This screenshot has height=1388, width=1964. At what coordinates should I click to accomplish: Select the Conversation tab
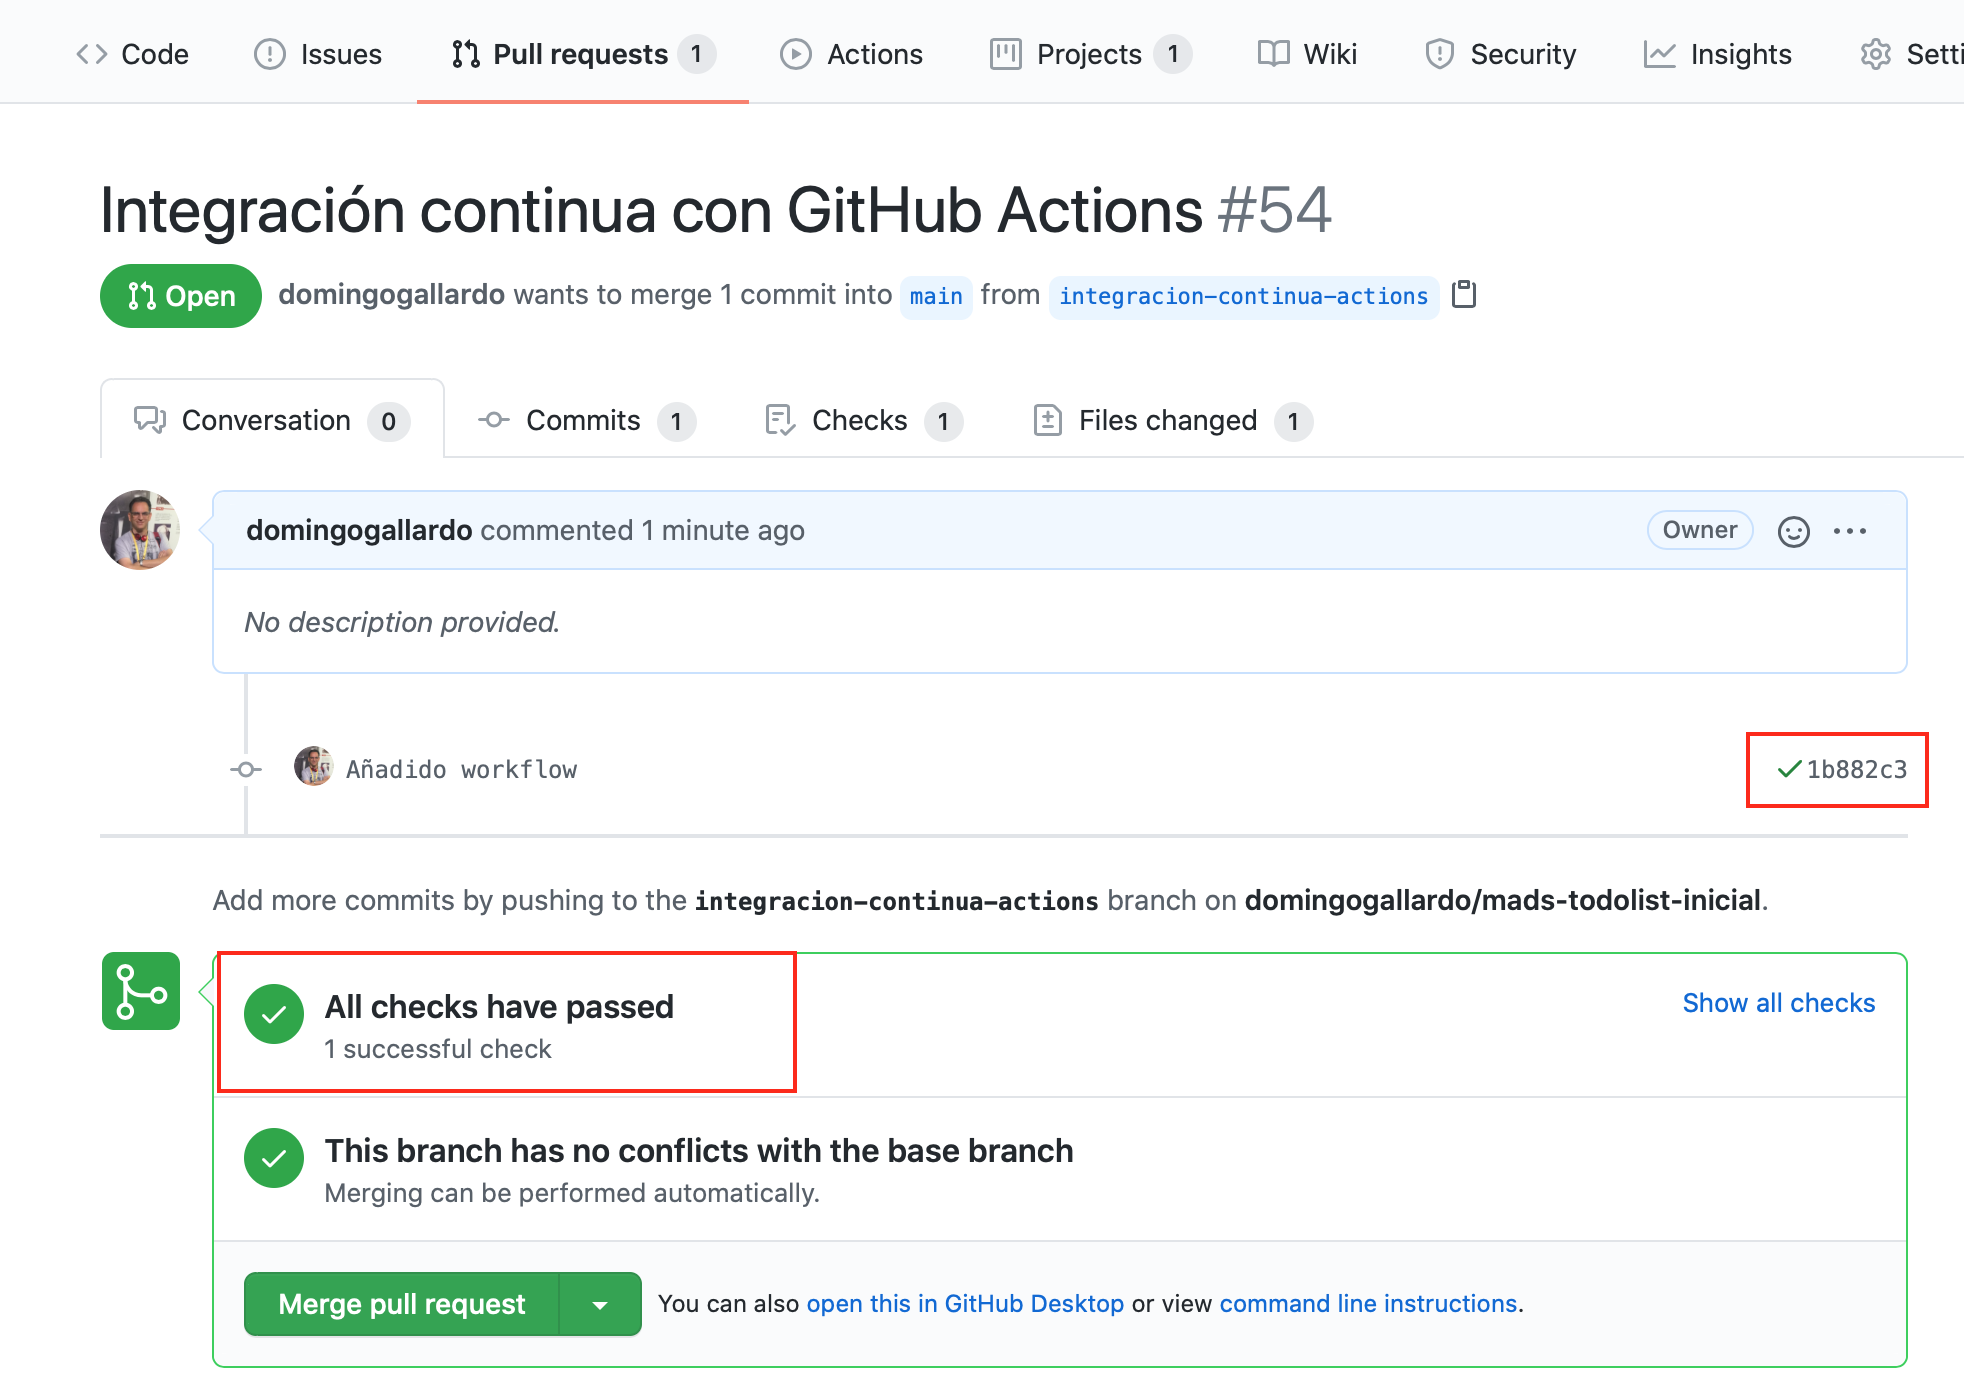[272, 421]
